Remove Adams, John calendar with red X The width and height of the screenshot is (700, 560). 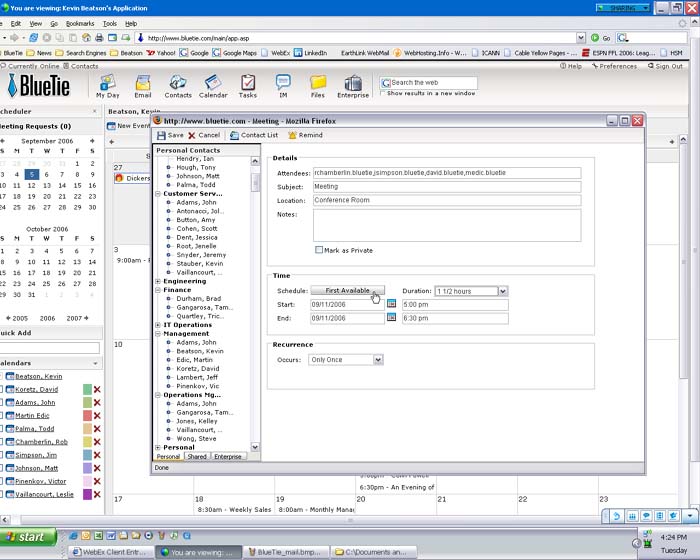[97, 402]
